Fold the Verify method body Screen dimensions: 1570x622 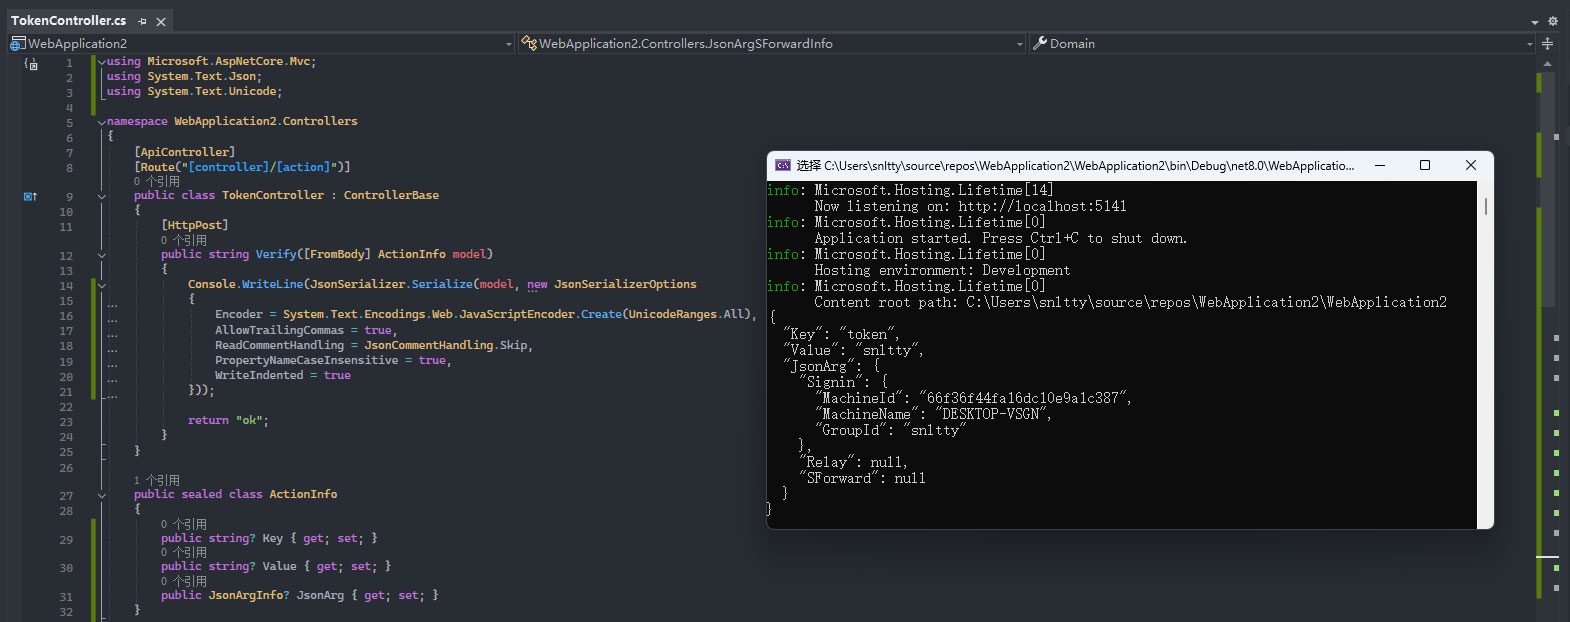[101, 255]
